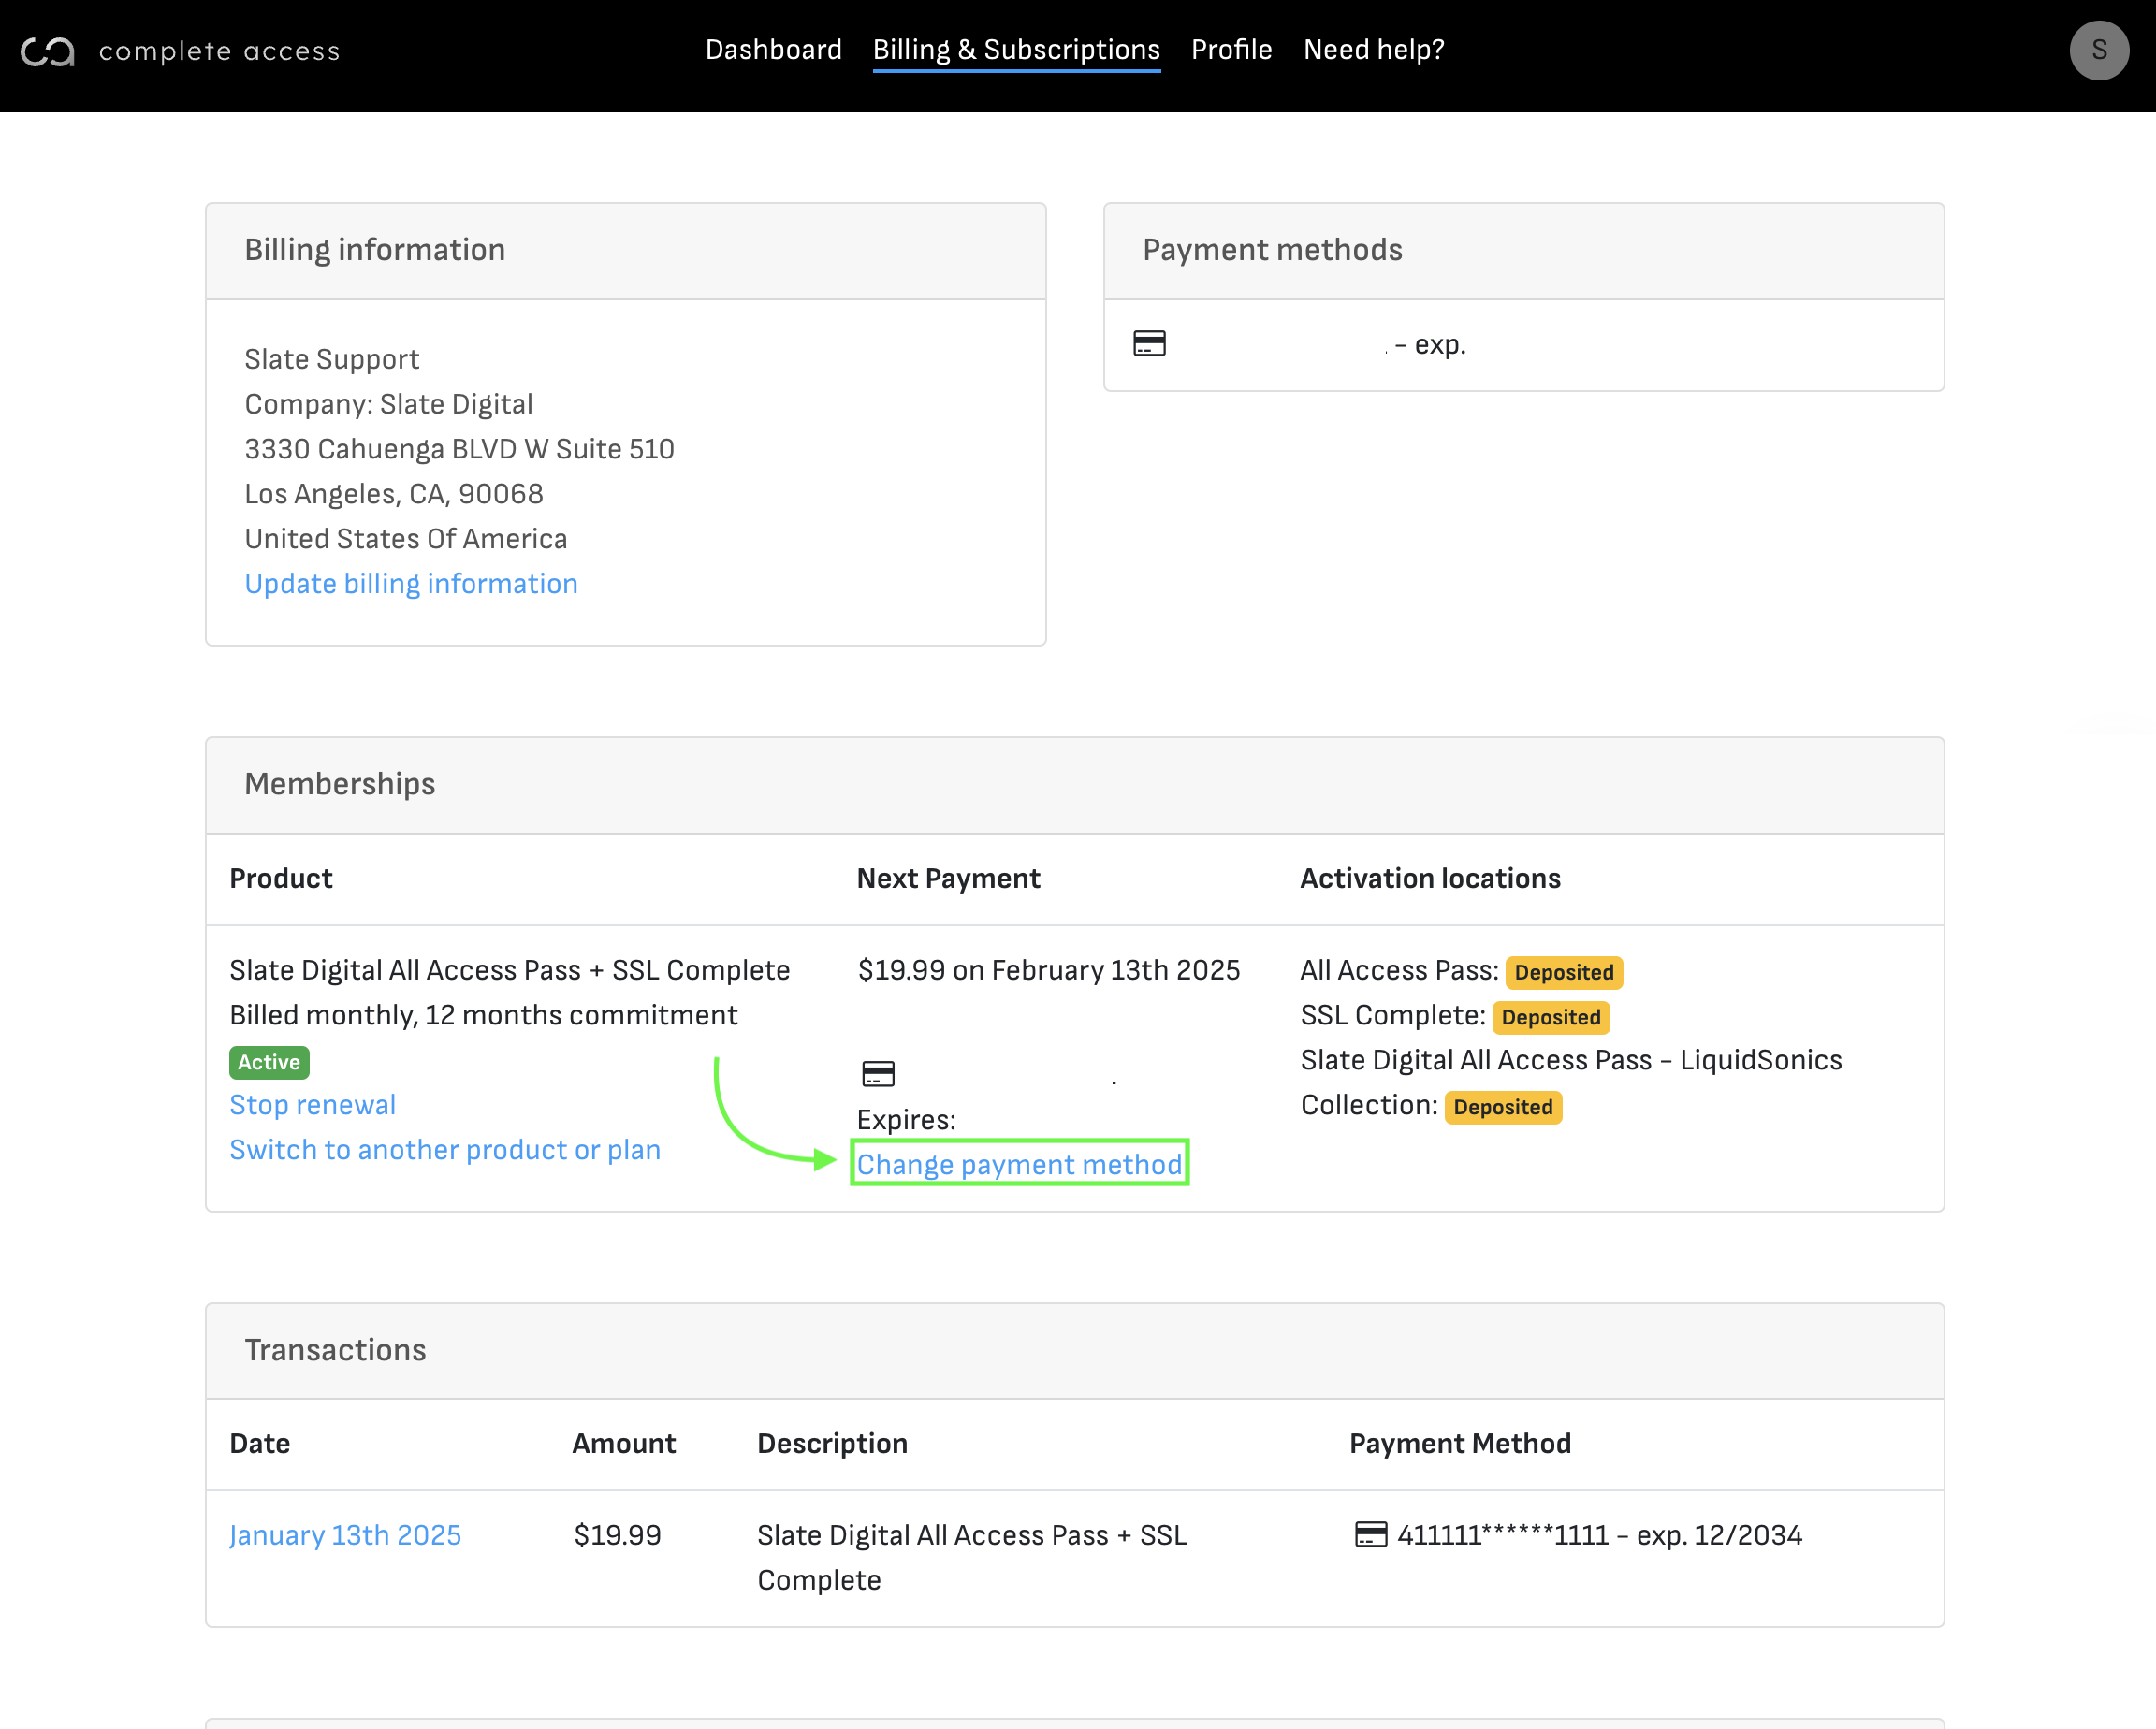Click Stop renewal link
The image size is (2156, 1729).
(x=312, y=1105)
